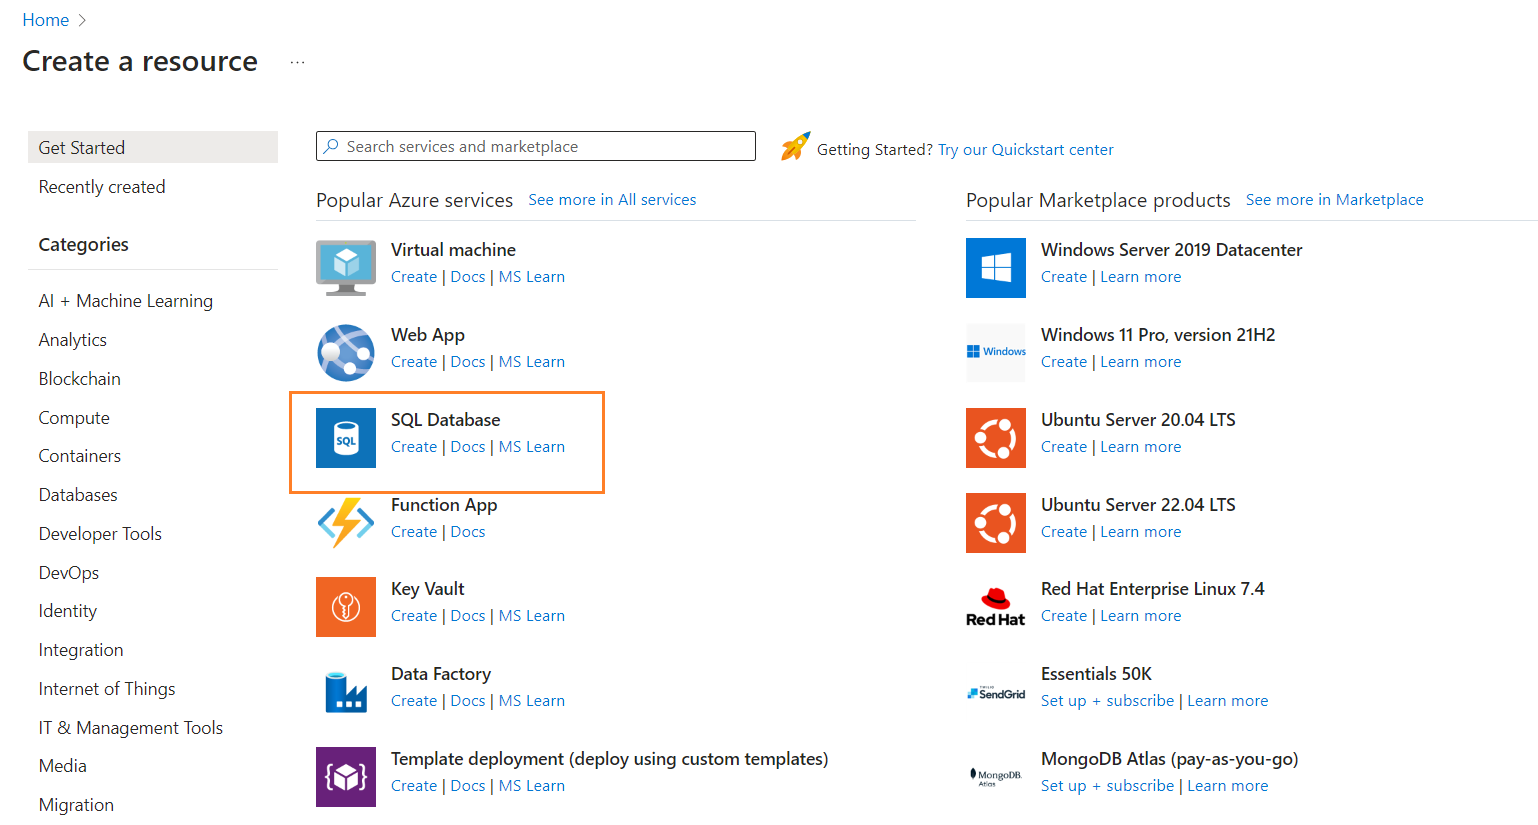Go to Home in the breadcrumb
The width and height of the screenshot is (1538, 825).
46,20
